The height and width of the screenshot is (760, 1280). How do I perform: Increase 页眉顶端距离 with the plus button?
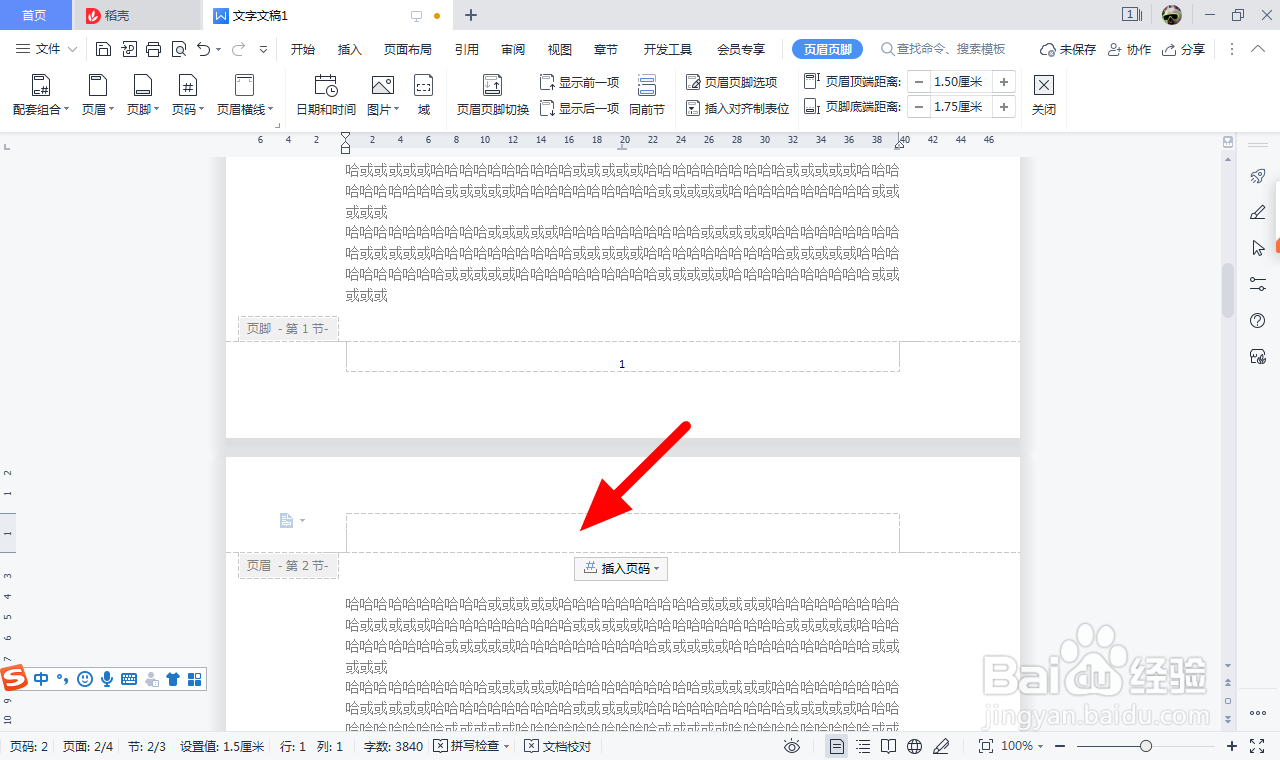1005,82
